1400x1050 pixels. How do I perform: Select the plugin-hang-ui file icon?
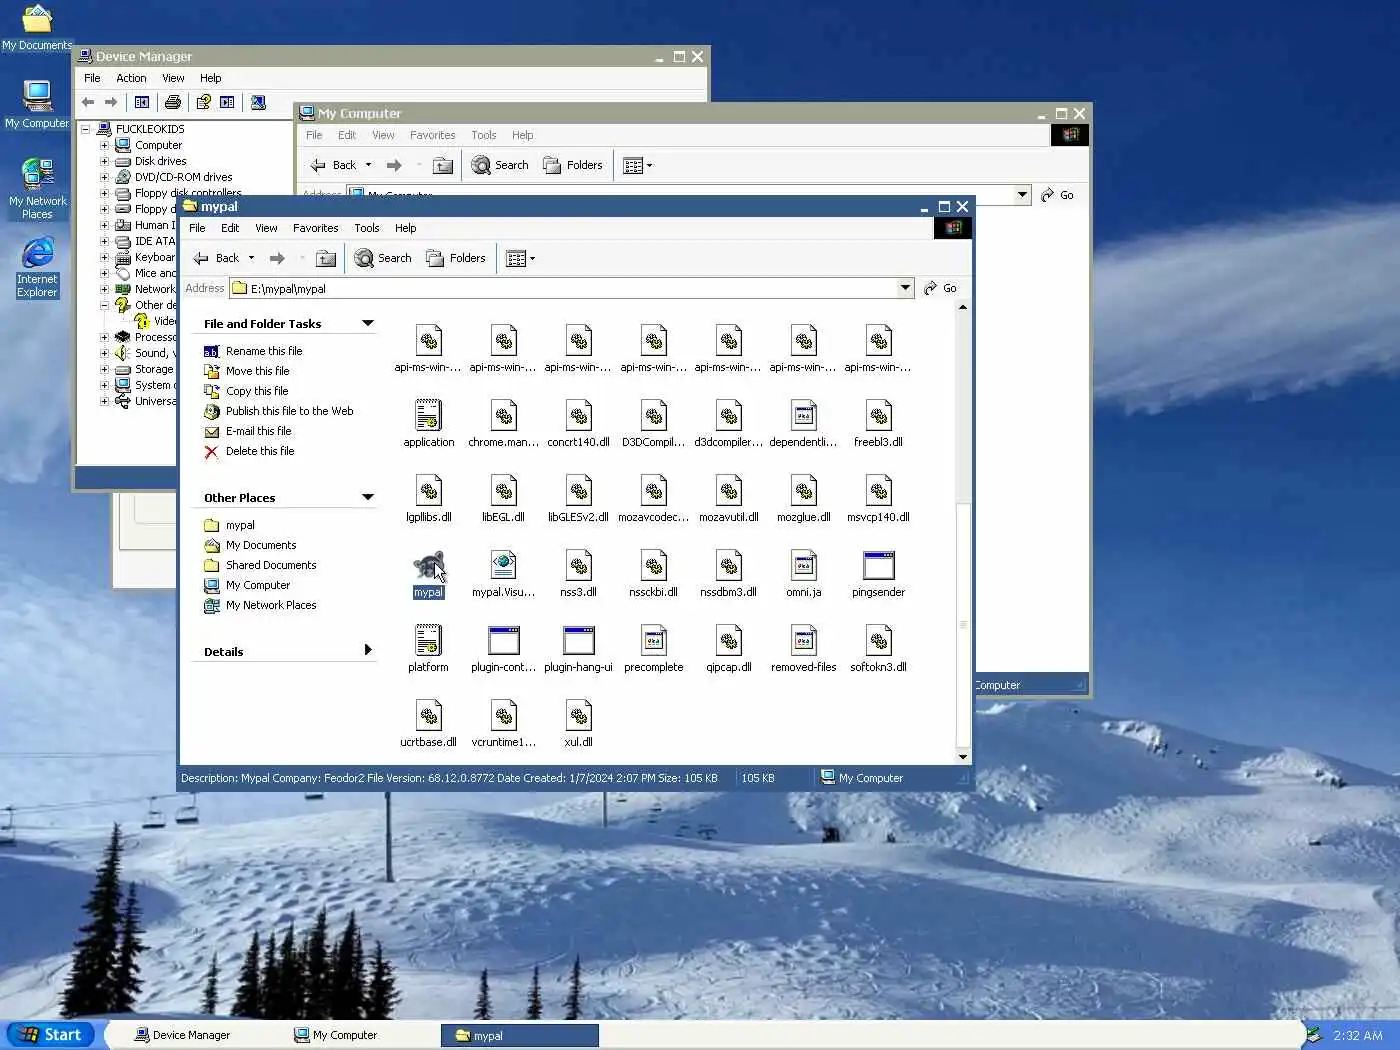click(579, 641)
